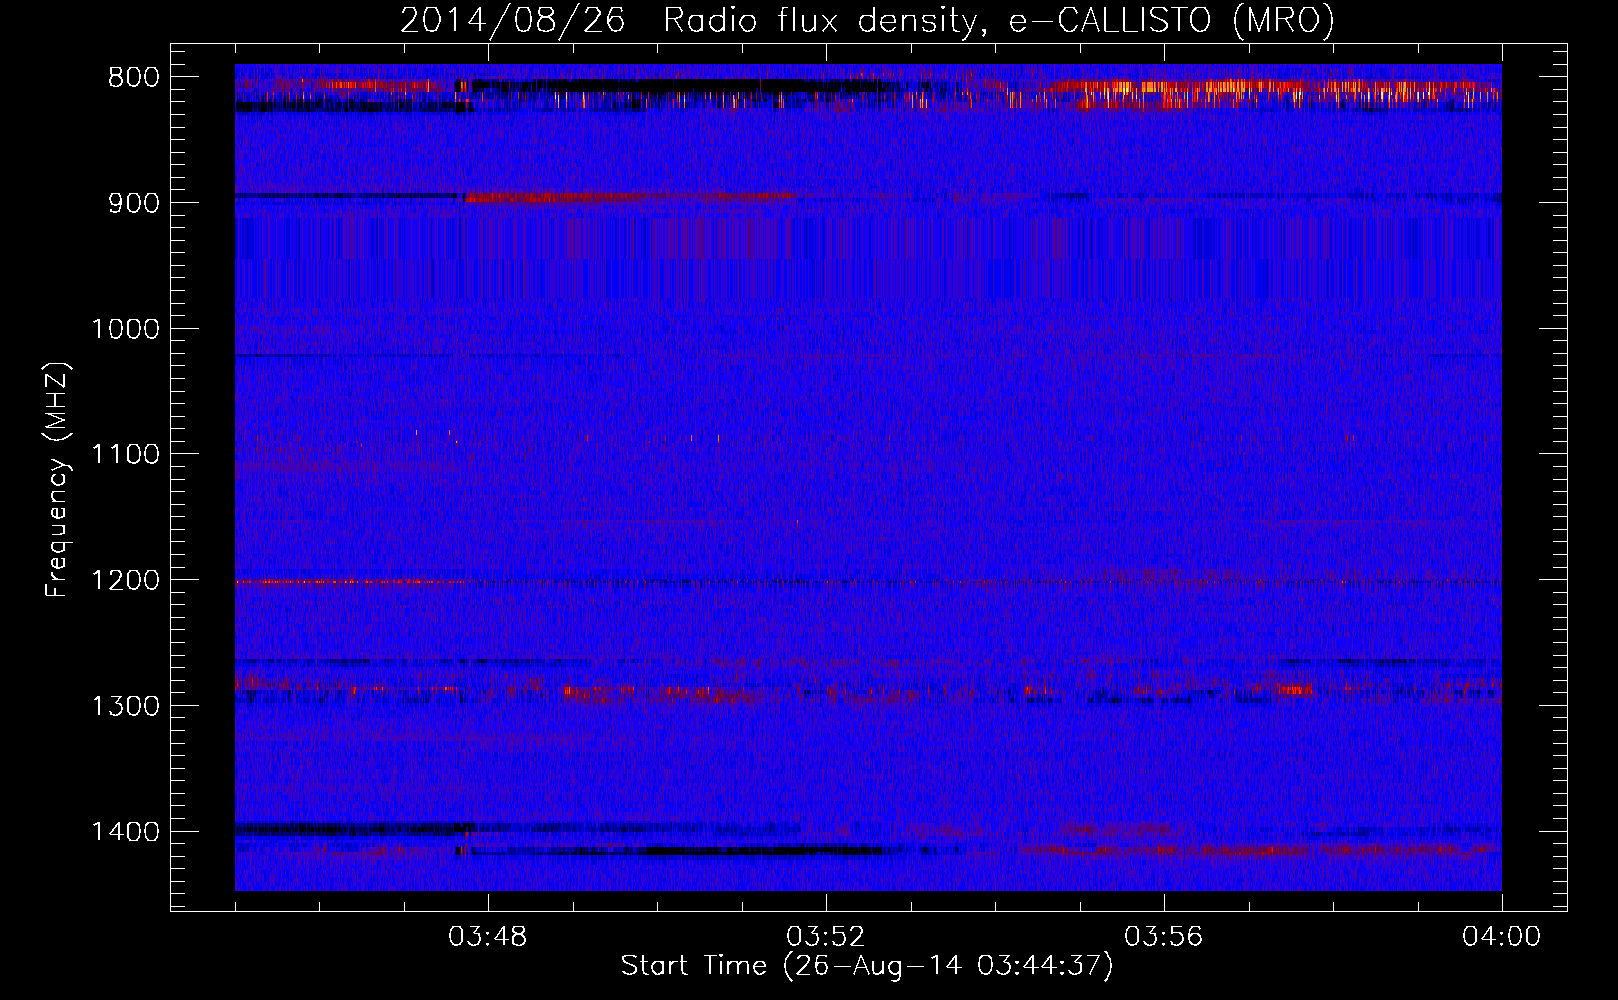This screenshot has height=1000, width=1618.
Task: Click the plot title "Radio flux density, e-CALLISTO (MRO)"
Action: point(999,21)
